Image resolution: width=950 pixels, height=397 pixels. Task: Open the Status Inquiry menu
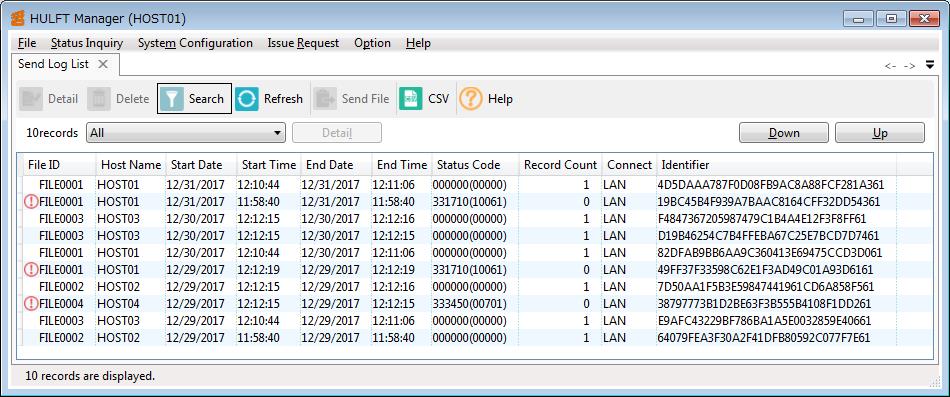click(87, 43)
